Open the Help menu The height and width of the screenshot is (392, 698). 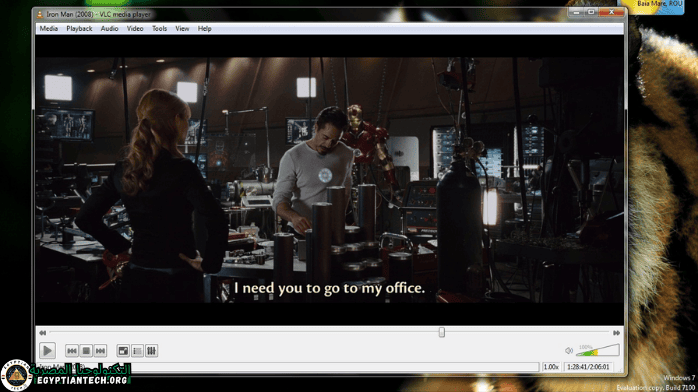tap(204, 28)
